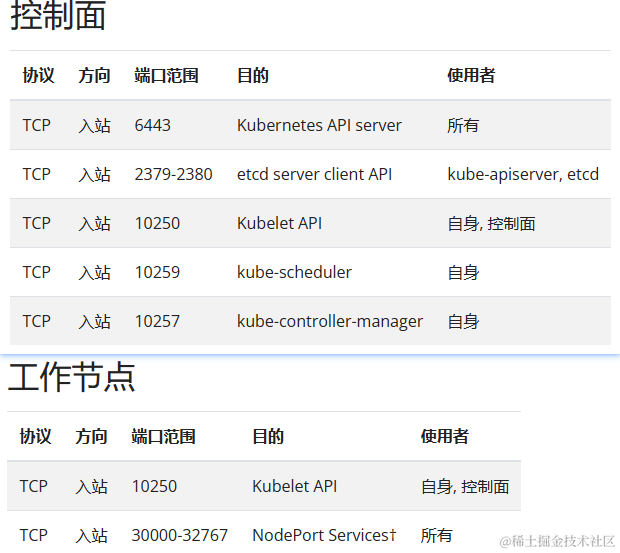Click the 端口范围 header in 工作节点 table
This screenshot has width=620, height=553.
[163, 436]
